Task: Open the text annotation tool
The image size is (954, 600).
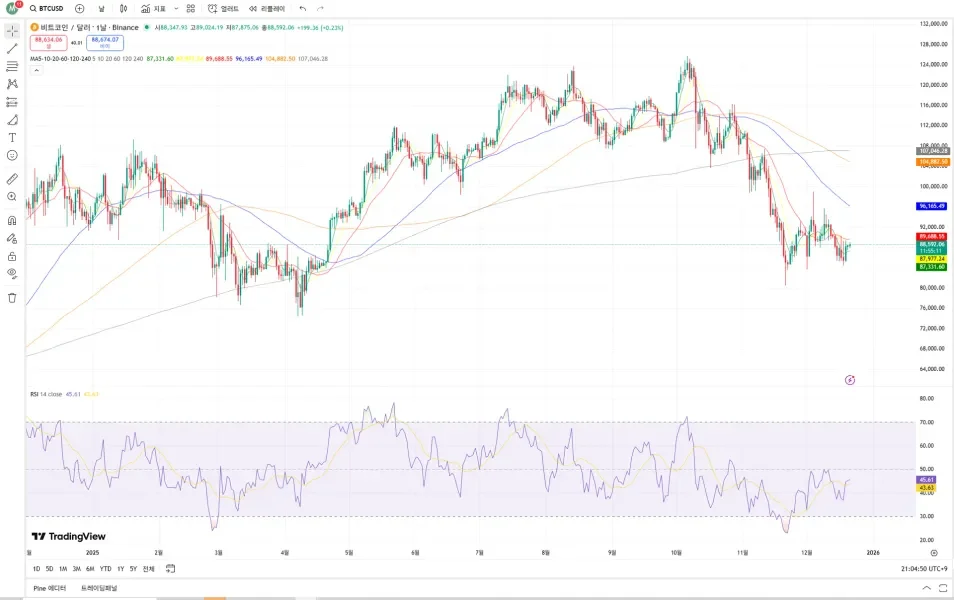Action: click(x=12, y=138)
